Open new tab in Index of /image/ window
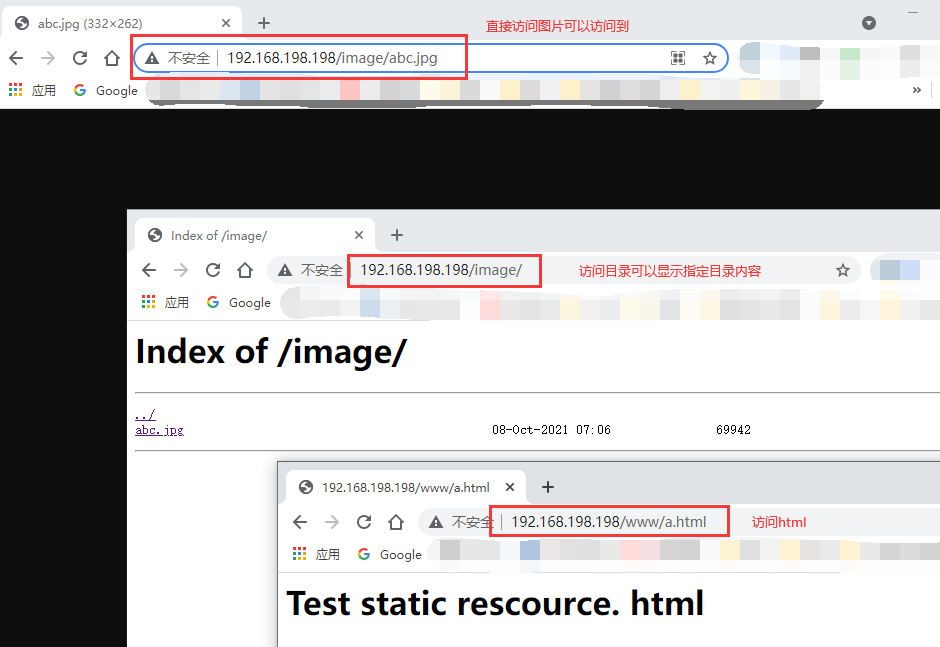 pos(397,235)
